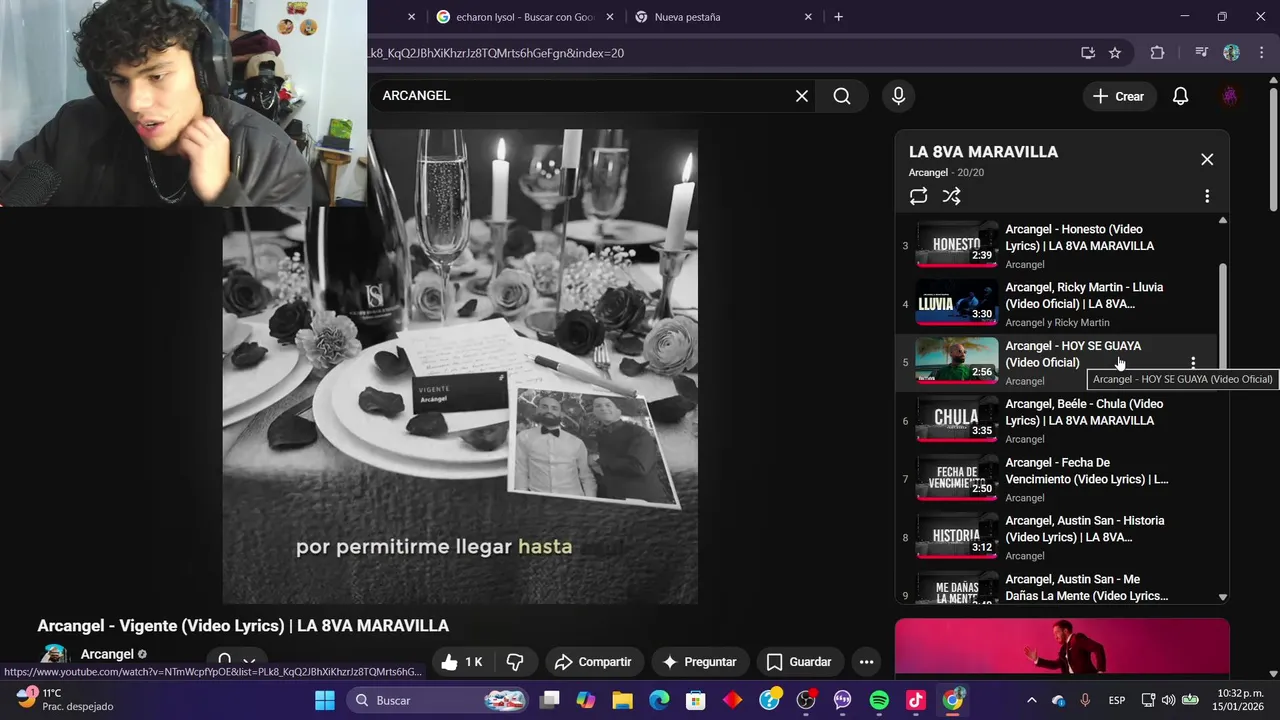Image resolution: width=1280 pixels, height=720 pixels.
Task: Dislike the Vigente video
Action: (x=515, y=662)
